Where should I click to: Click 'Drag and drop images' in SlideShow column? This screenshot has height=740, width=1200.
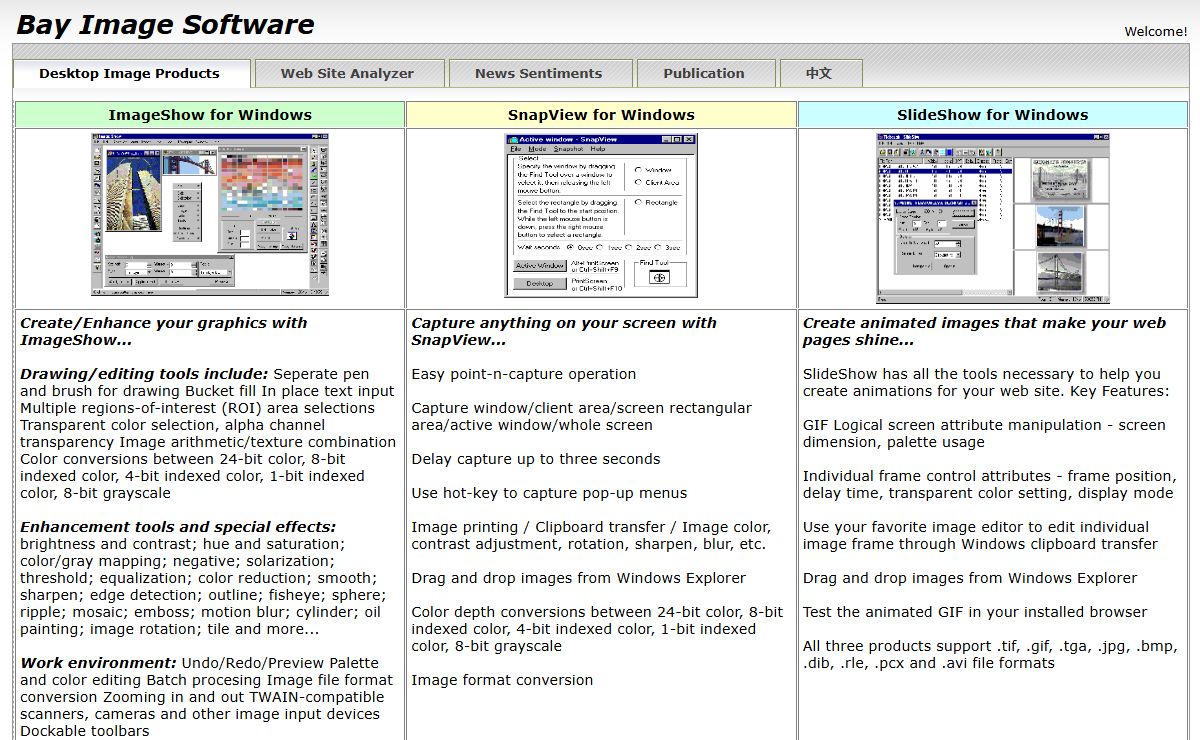coord(970,578)
